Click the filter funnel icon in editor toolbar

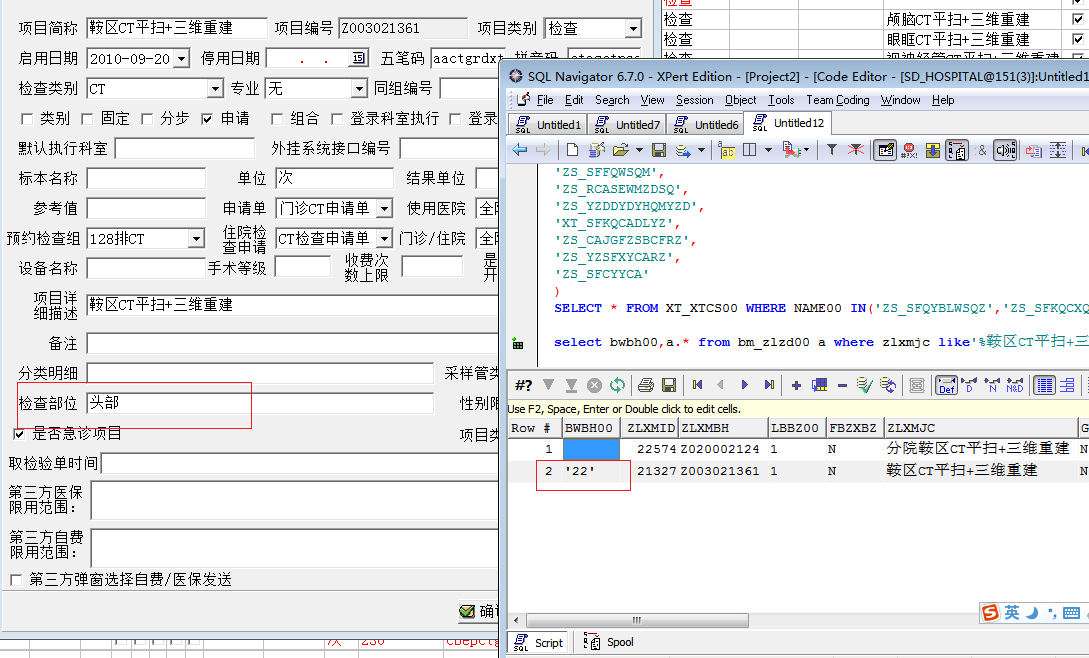831,149
